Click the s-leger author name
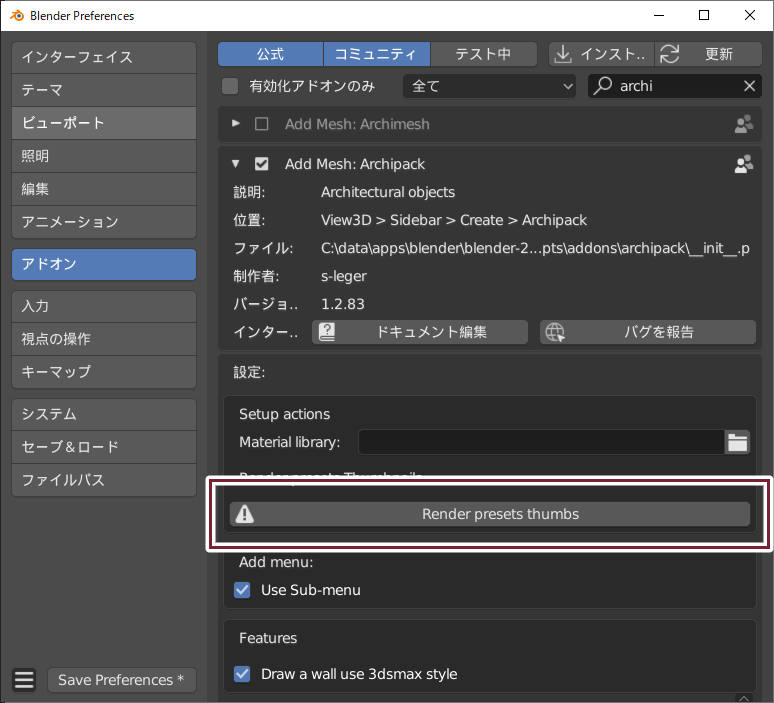Screen dimensions: 774x703 tap(344, 276)
